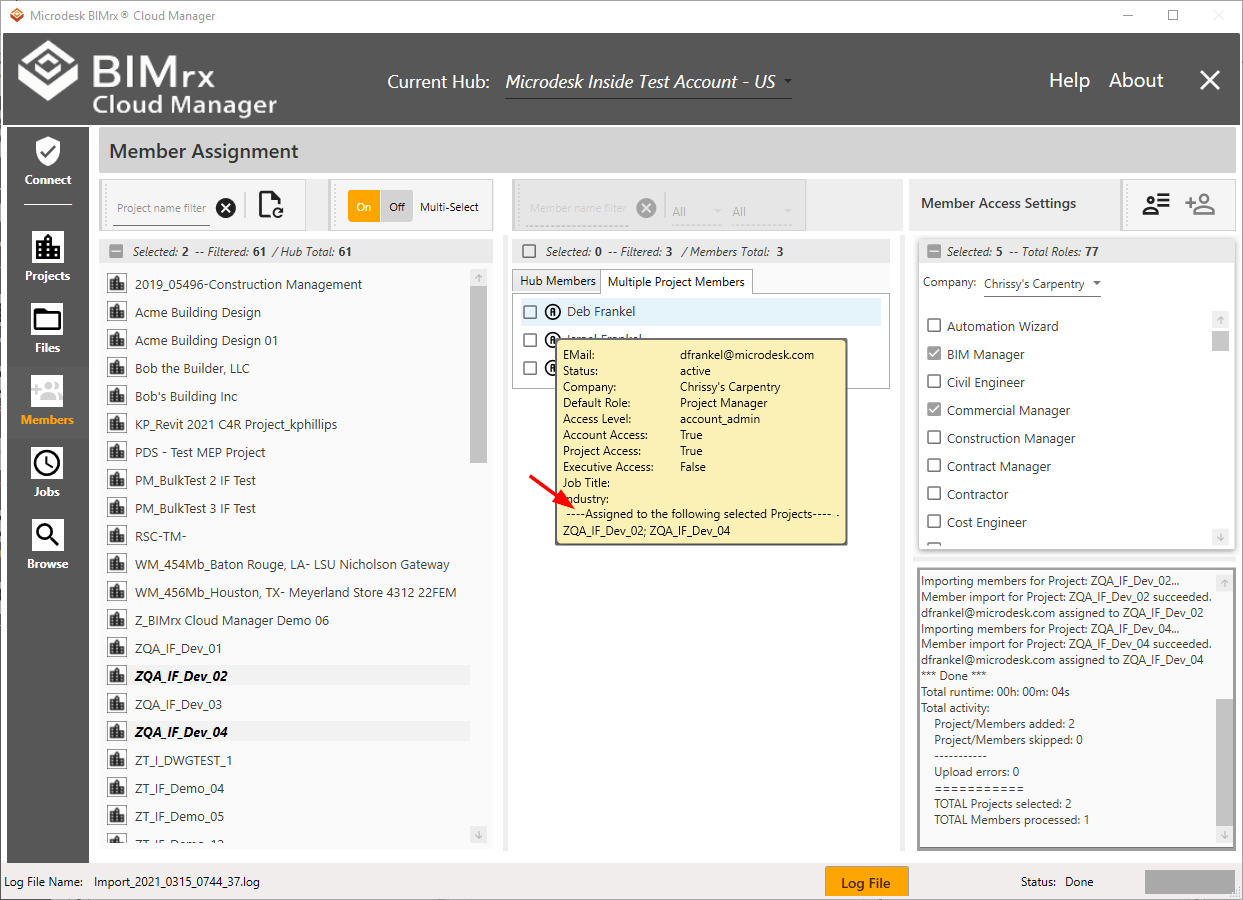Uncheck the BIM Manager role
The image size is (1243, 900).
(934, 354)
